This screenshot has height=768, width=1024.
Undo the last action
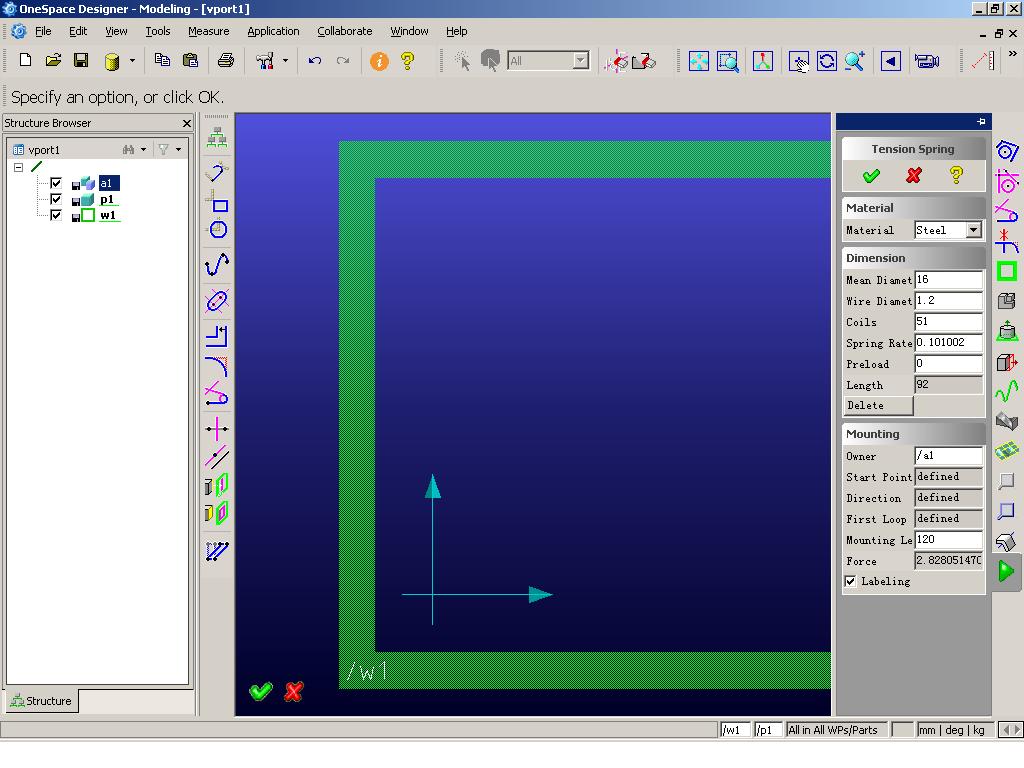click(x=315, y=61)
